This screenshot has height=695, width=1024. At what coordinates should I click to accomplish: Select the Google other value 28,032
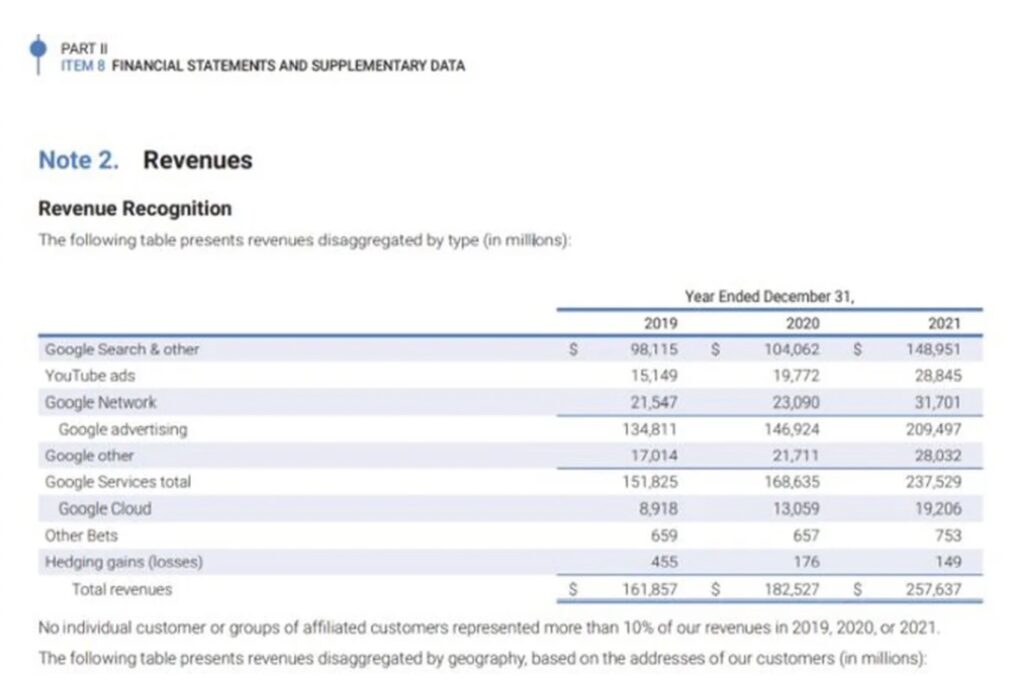[x=938, y=456]
